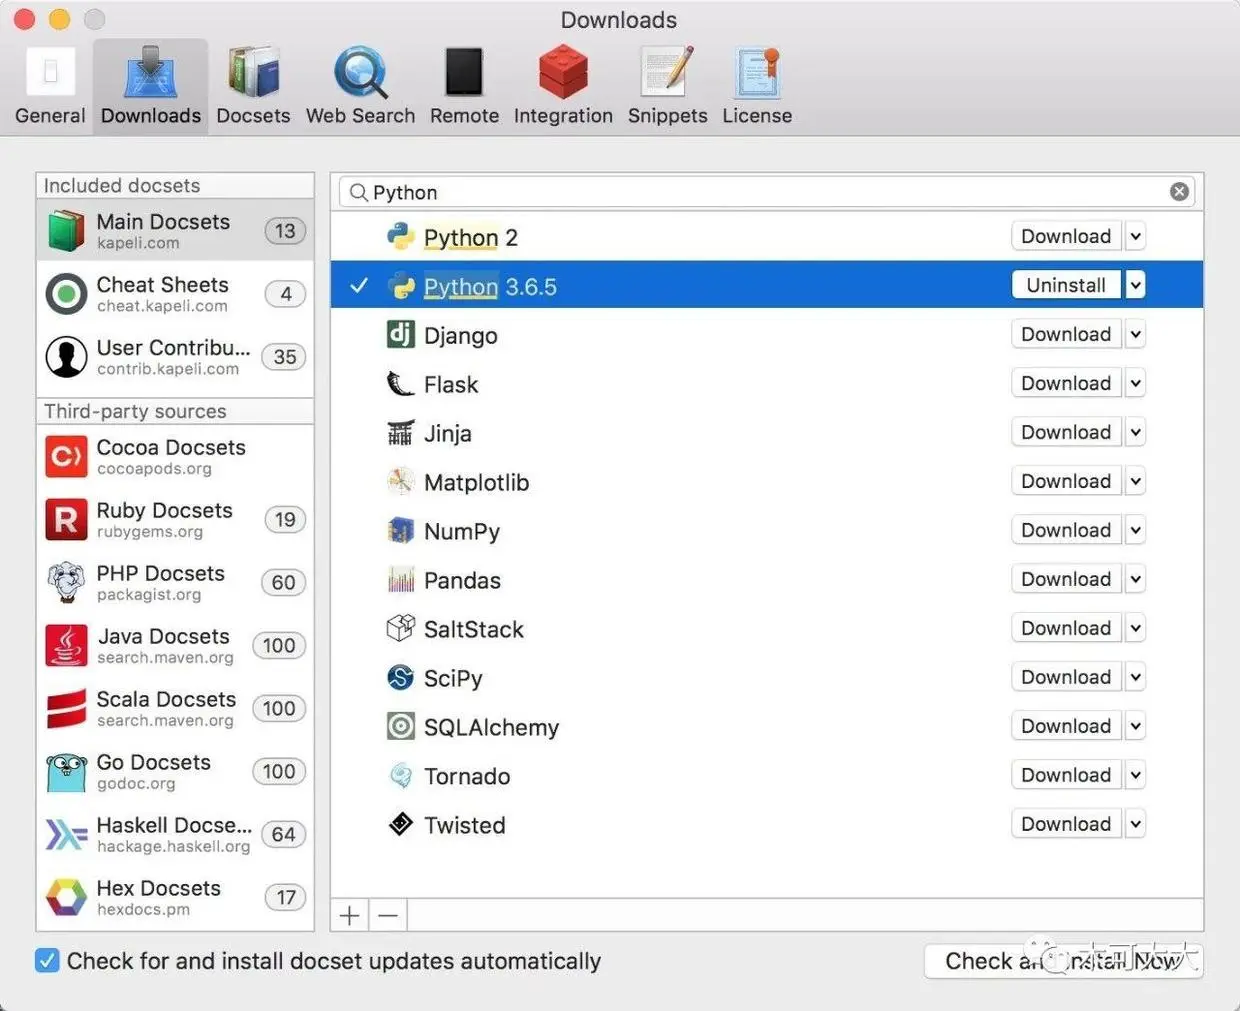Open version dropdown for SciPy

coord(1135,677)
